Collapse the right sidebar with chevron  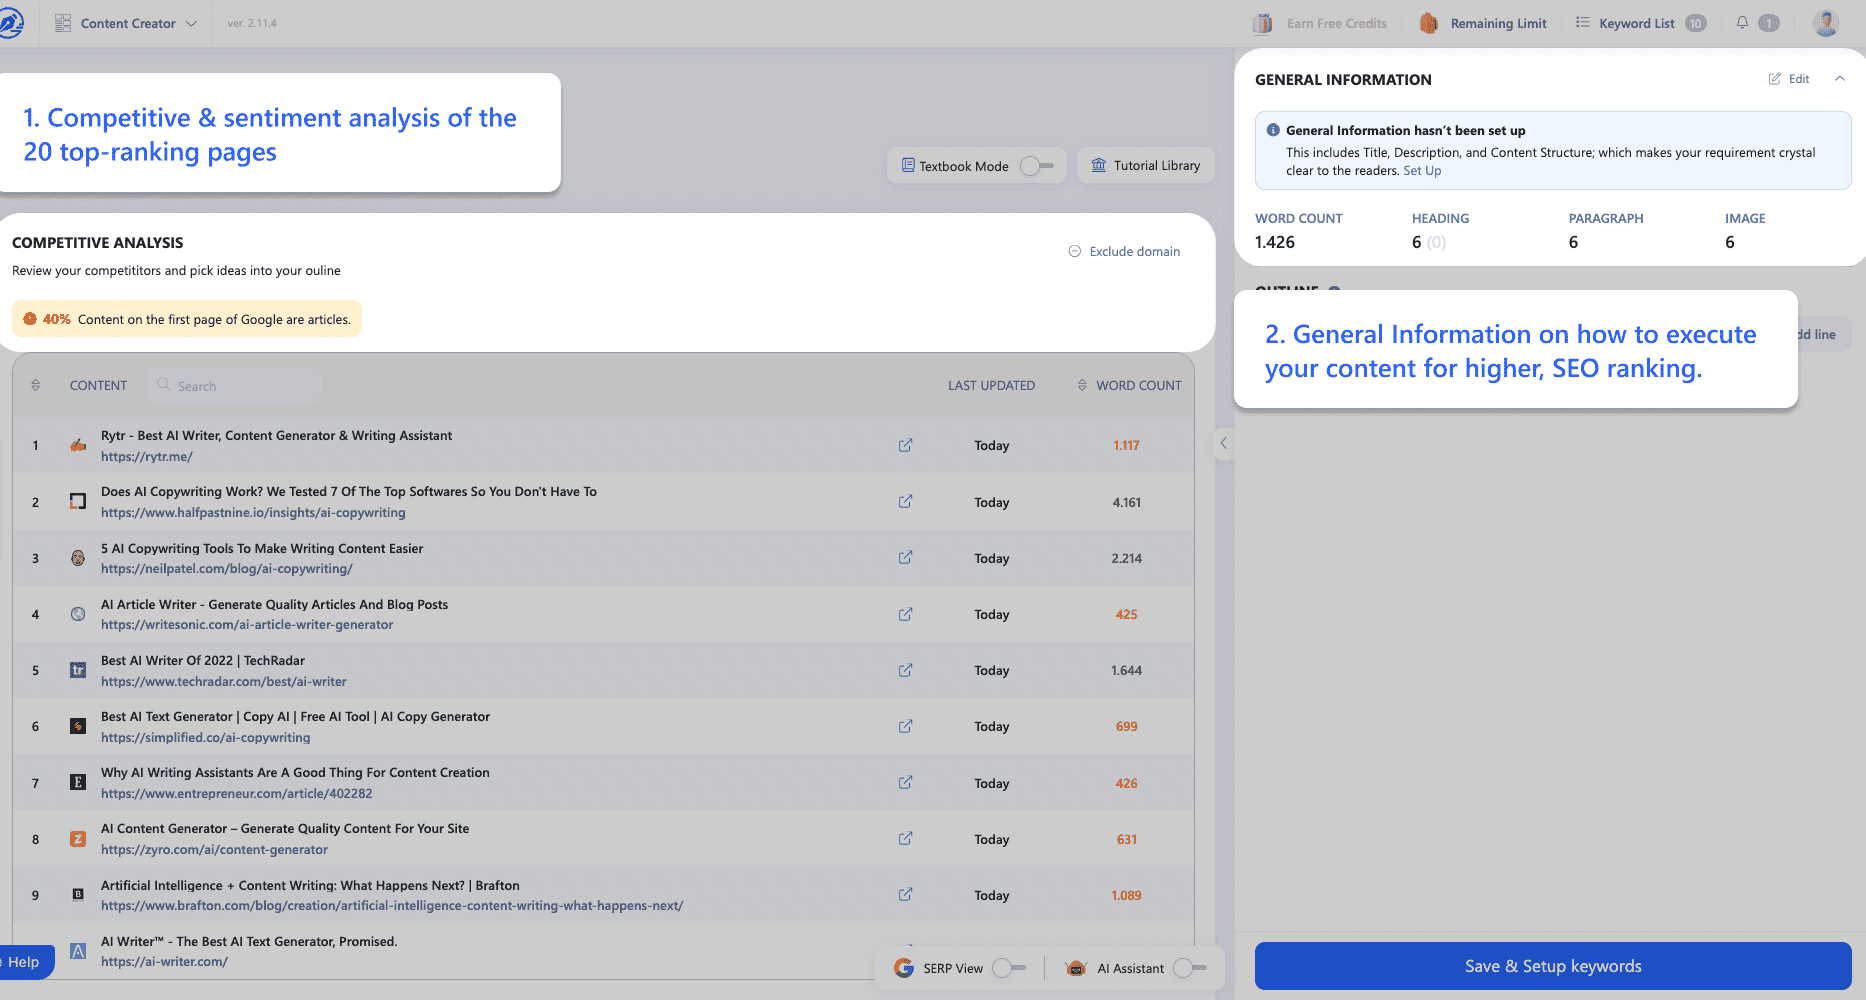1223,443
